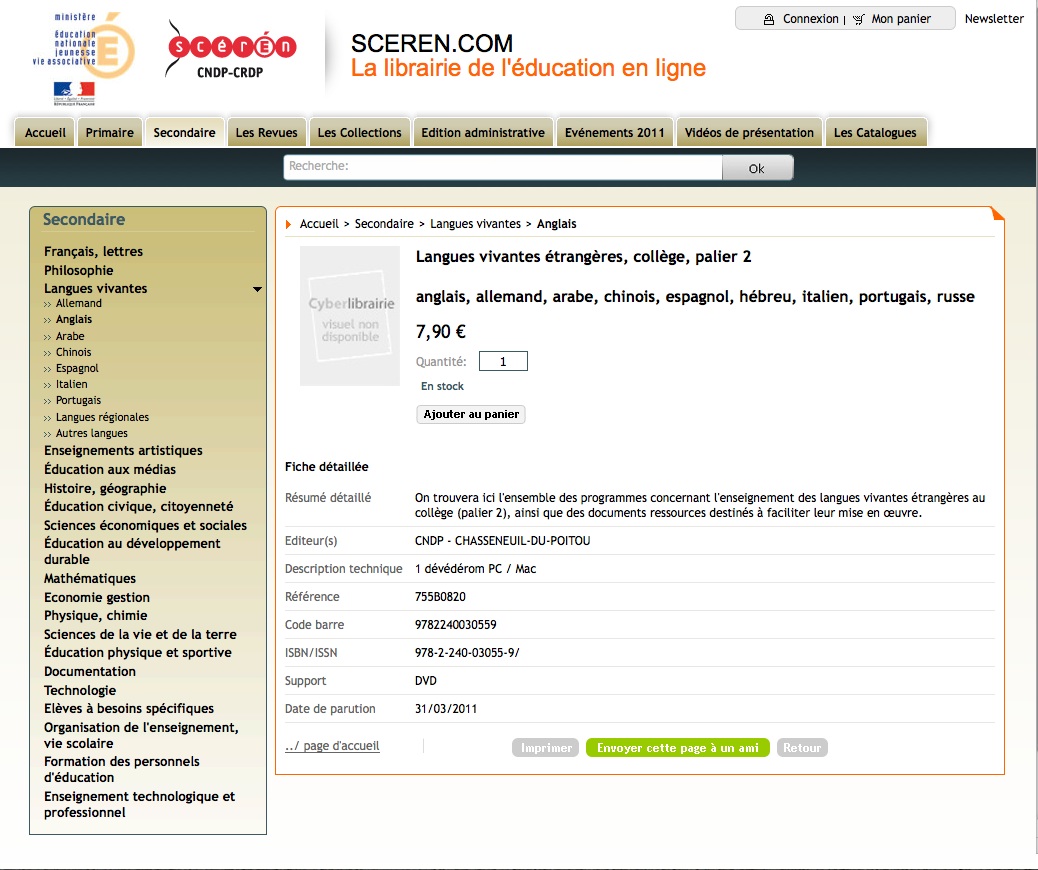Collapse the Langues vivantes submenu arrow
The width and height of the screenshot is (1038, 870).
pyautogui.click(x=258, y=289)
